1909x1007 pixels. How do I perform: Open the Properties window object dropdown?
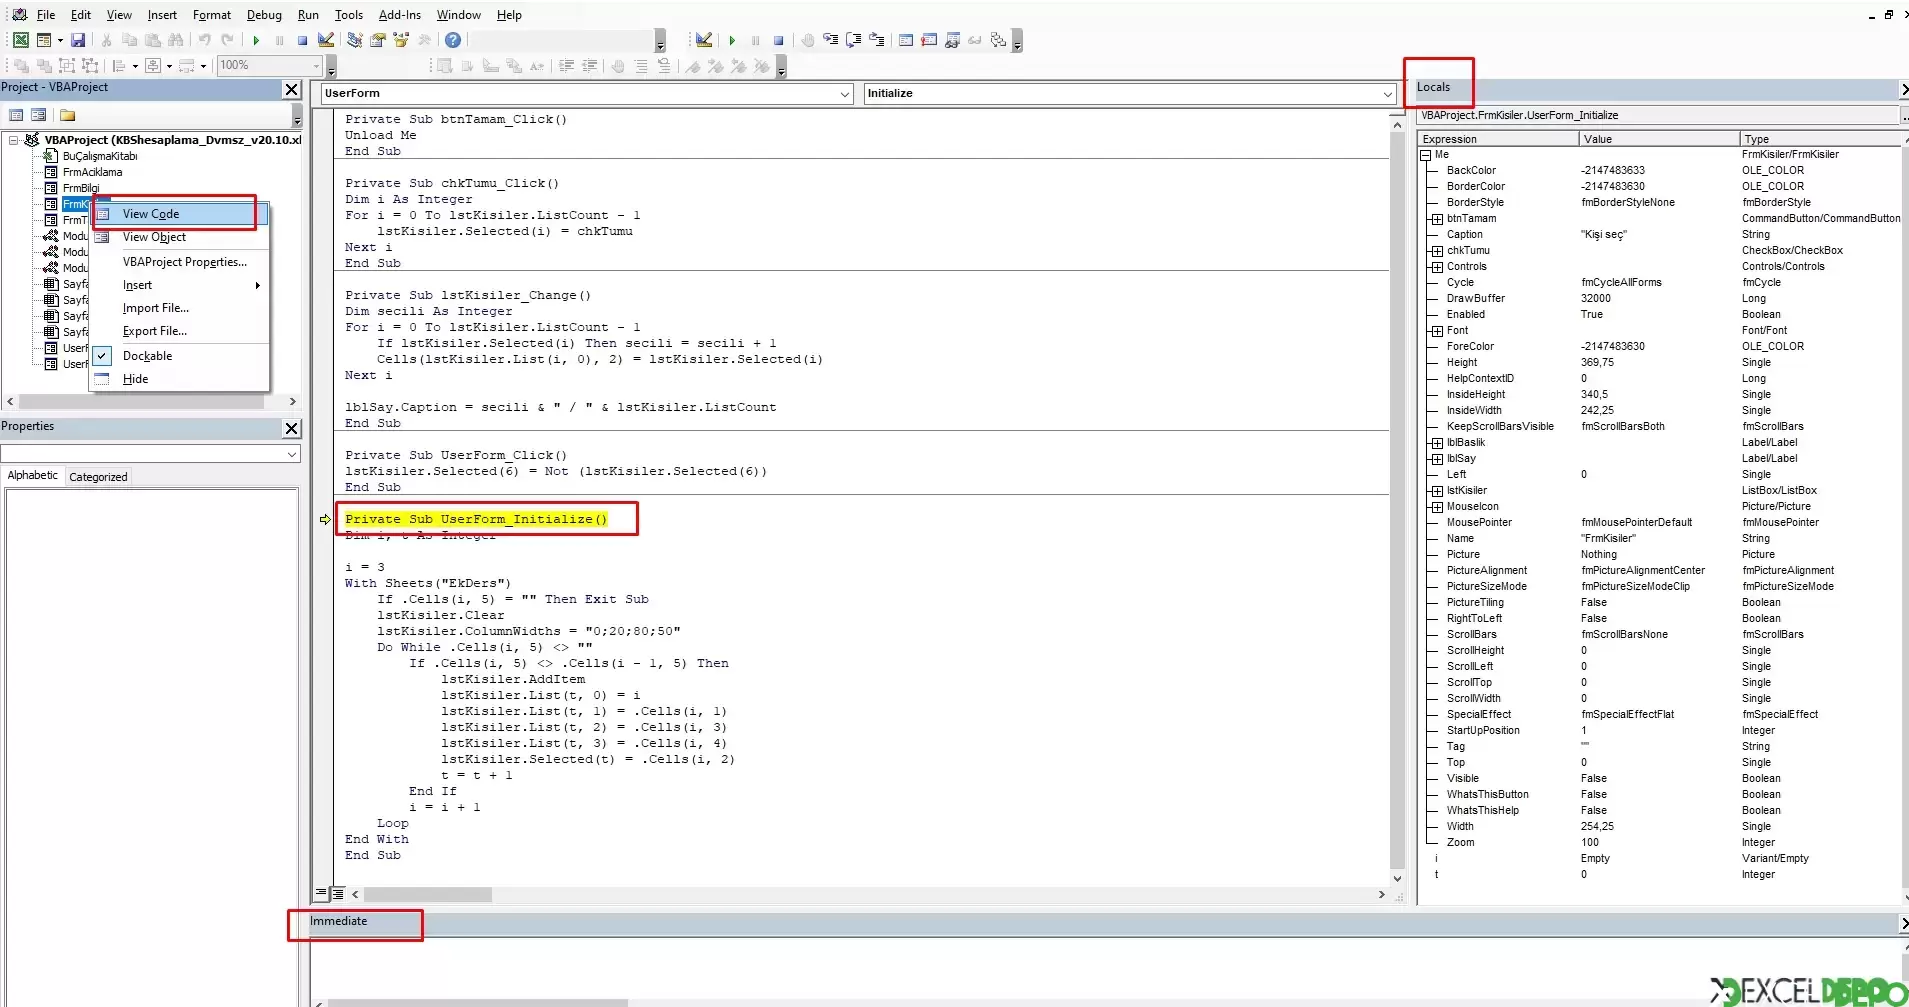tap(292, 454)
